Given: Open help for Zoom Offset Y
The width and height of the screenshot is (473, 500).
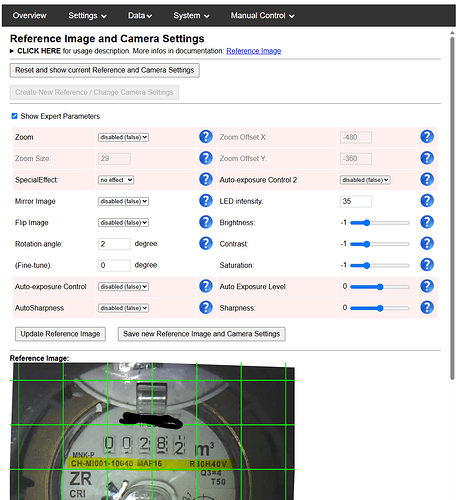Looking at the screenshot, I should tap(427, 158).
